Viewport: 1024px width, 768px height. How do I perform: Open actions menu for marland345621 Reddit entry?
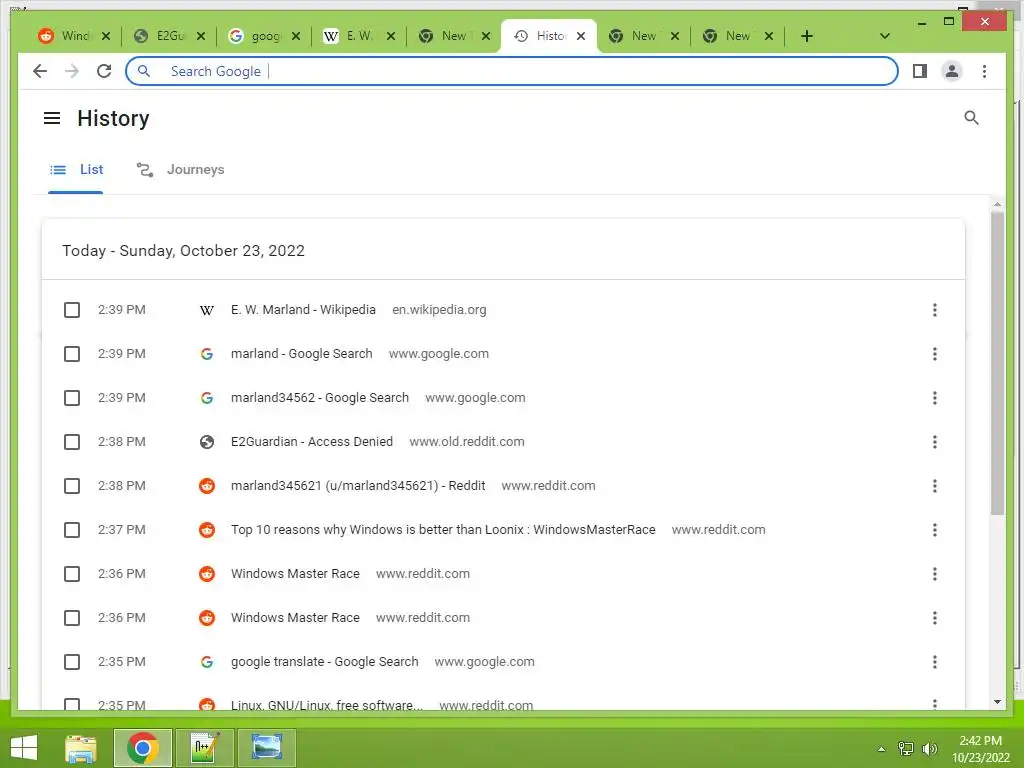tap(935, 486)
